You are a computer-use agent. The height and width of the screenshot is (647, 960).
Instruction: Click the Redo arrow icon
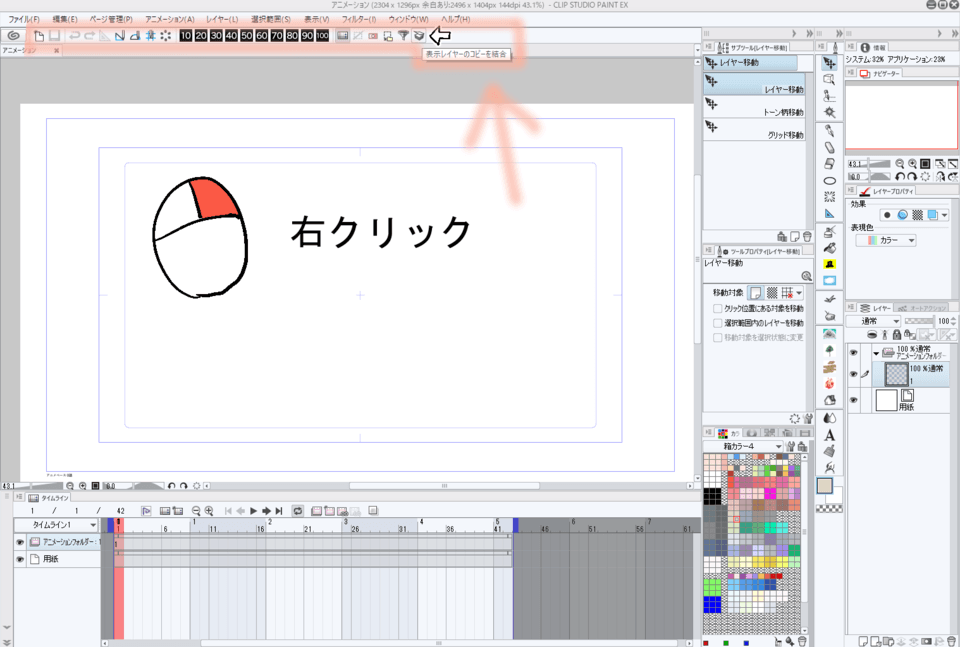click(89, 36)
